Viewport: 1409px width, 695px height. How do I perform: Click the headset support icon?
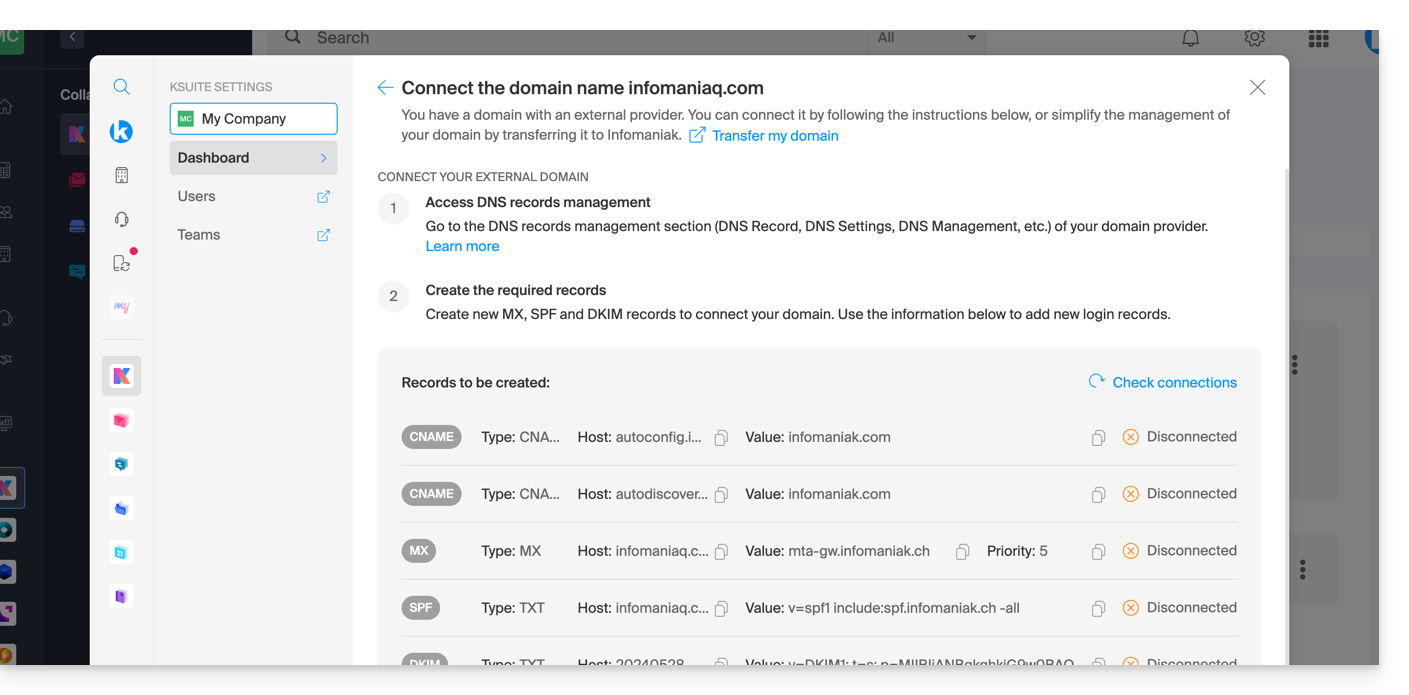[121, 219]
